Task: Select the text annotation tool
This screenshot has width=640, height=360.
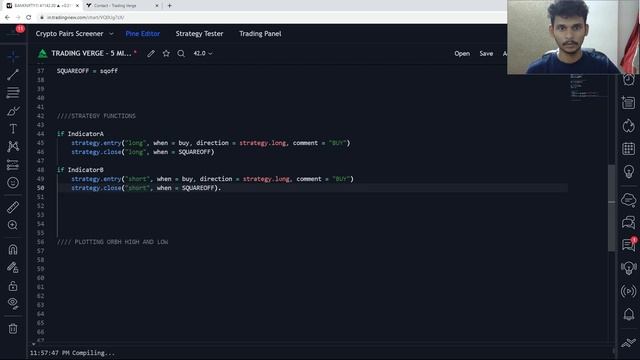Action: click(x=13, y=129)
